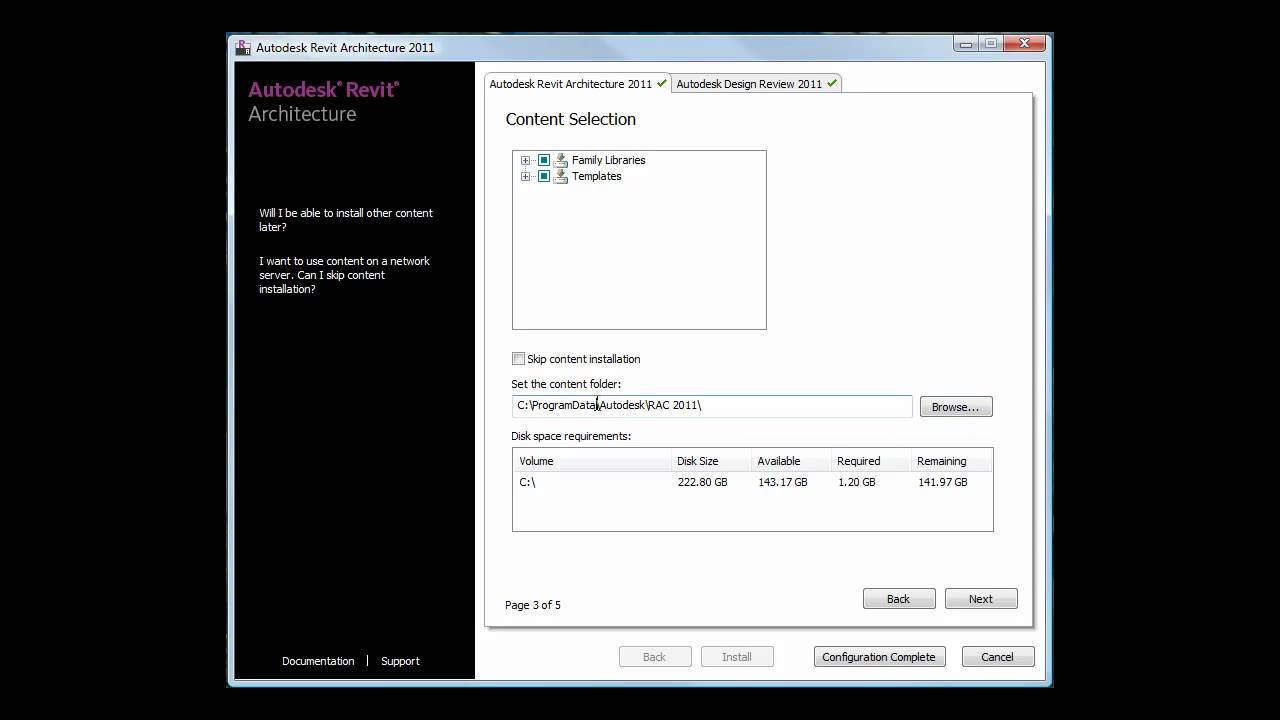Click the 'Page 3 of 5' indicator
The width and height of the screenshot is (1280, 720).
click(533, 605)
